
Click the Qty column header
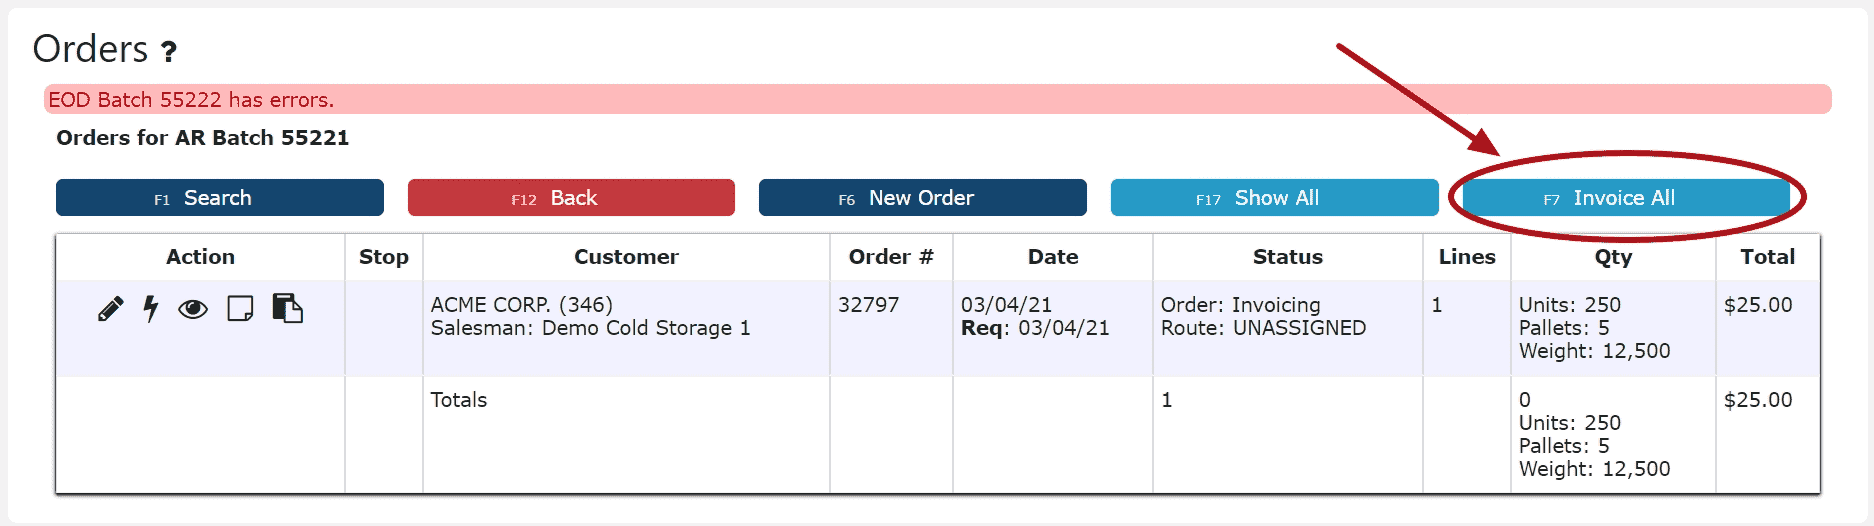click(1613, 257)
